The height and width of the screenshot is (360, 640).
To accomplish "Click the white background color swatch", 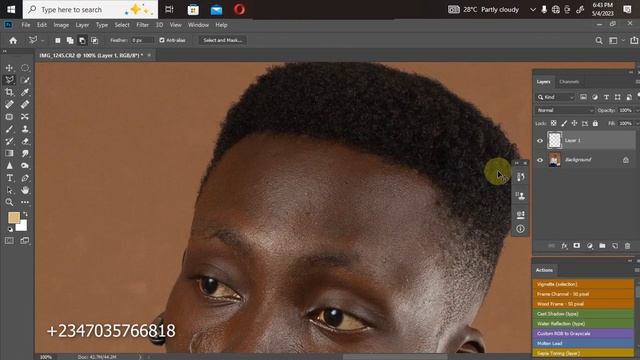I will pyautogui.click(x=22, y=226).
